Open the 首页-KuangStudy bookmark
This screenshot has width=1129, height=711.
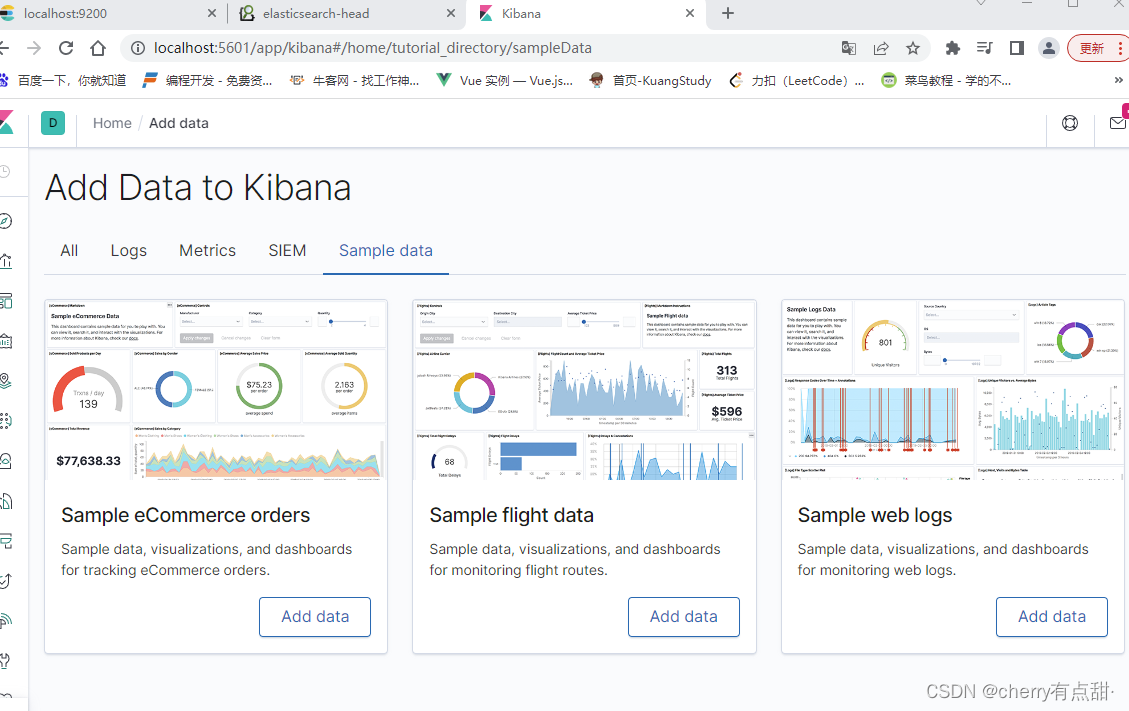650,81
